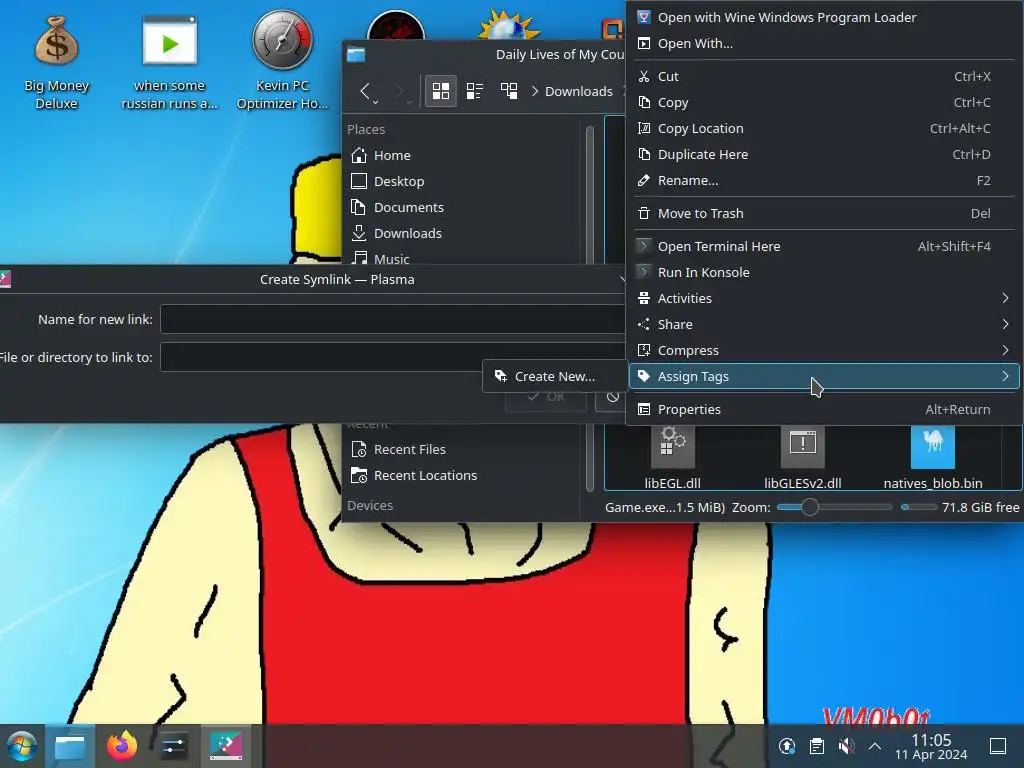1024x768 pixels.
Task: Launch Firefox from taskbar
Action: pyautogui.click(x=122, y=746)
